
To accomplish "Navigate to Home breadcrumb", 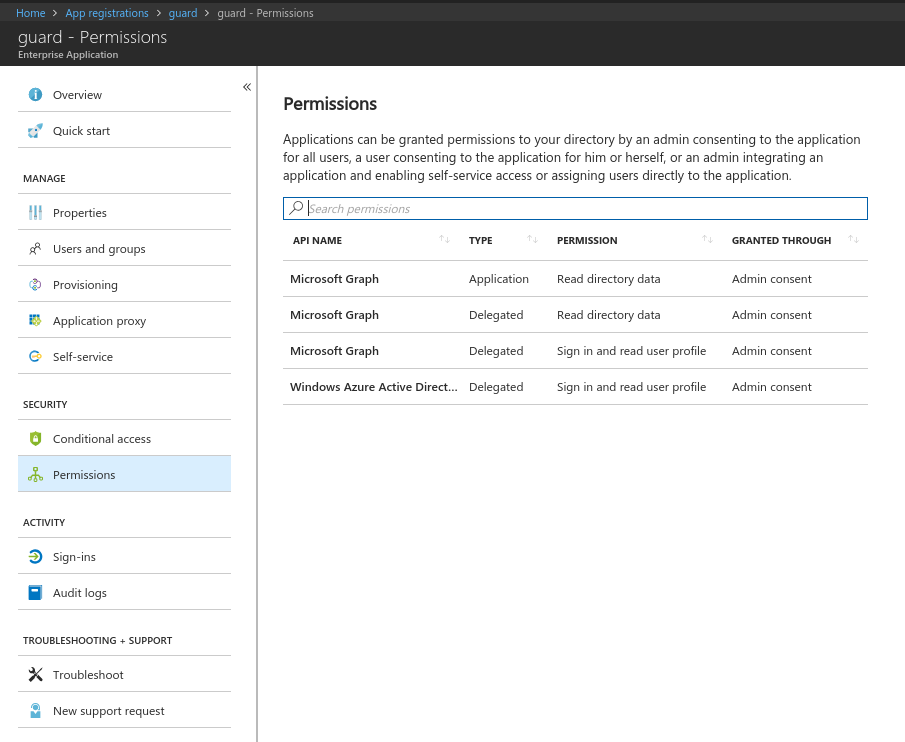I will tap(31, 13).
